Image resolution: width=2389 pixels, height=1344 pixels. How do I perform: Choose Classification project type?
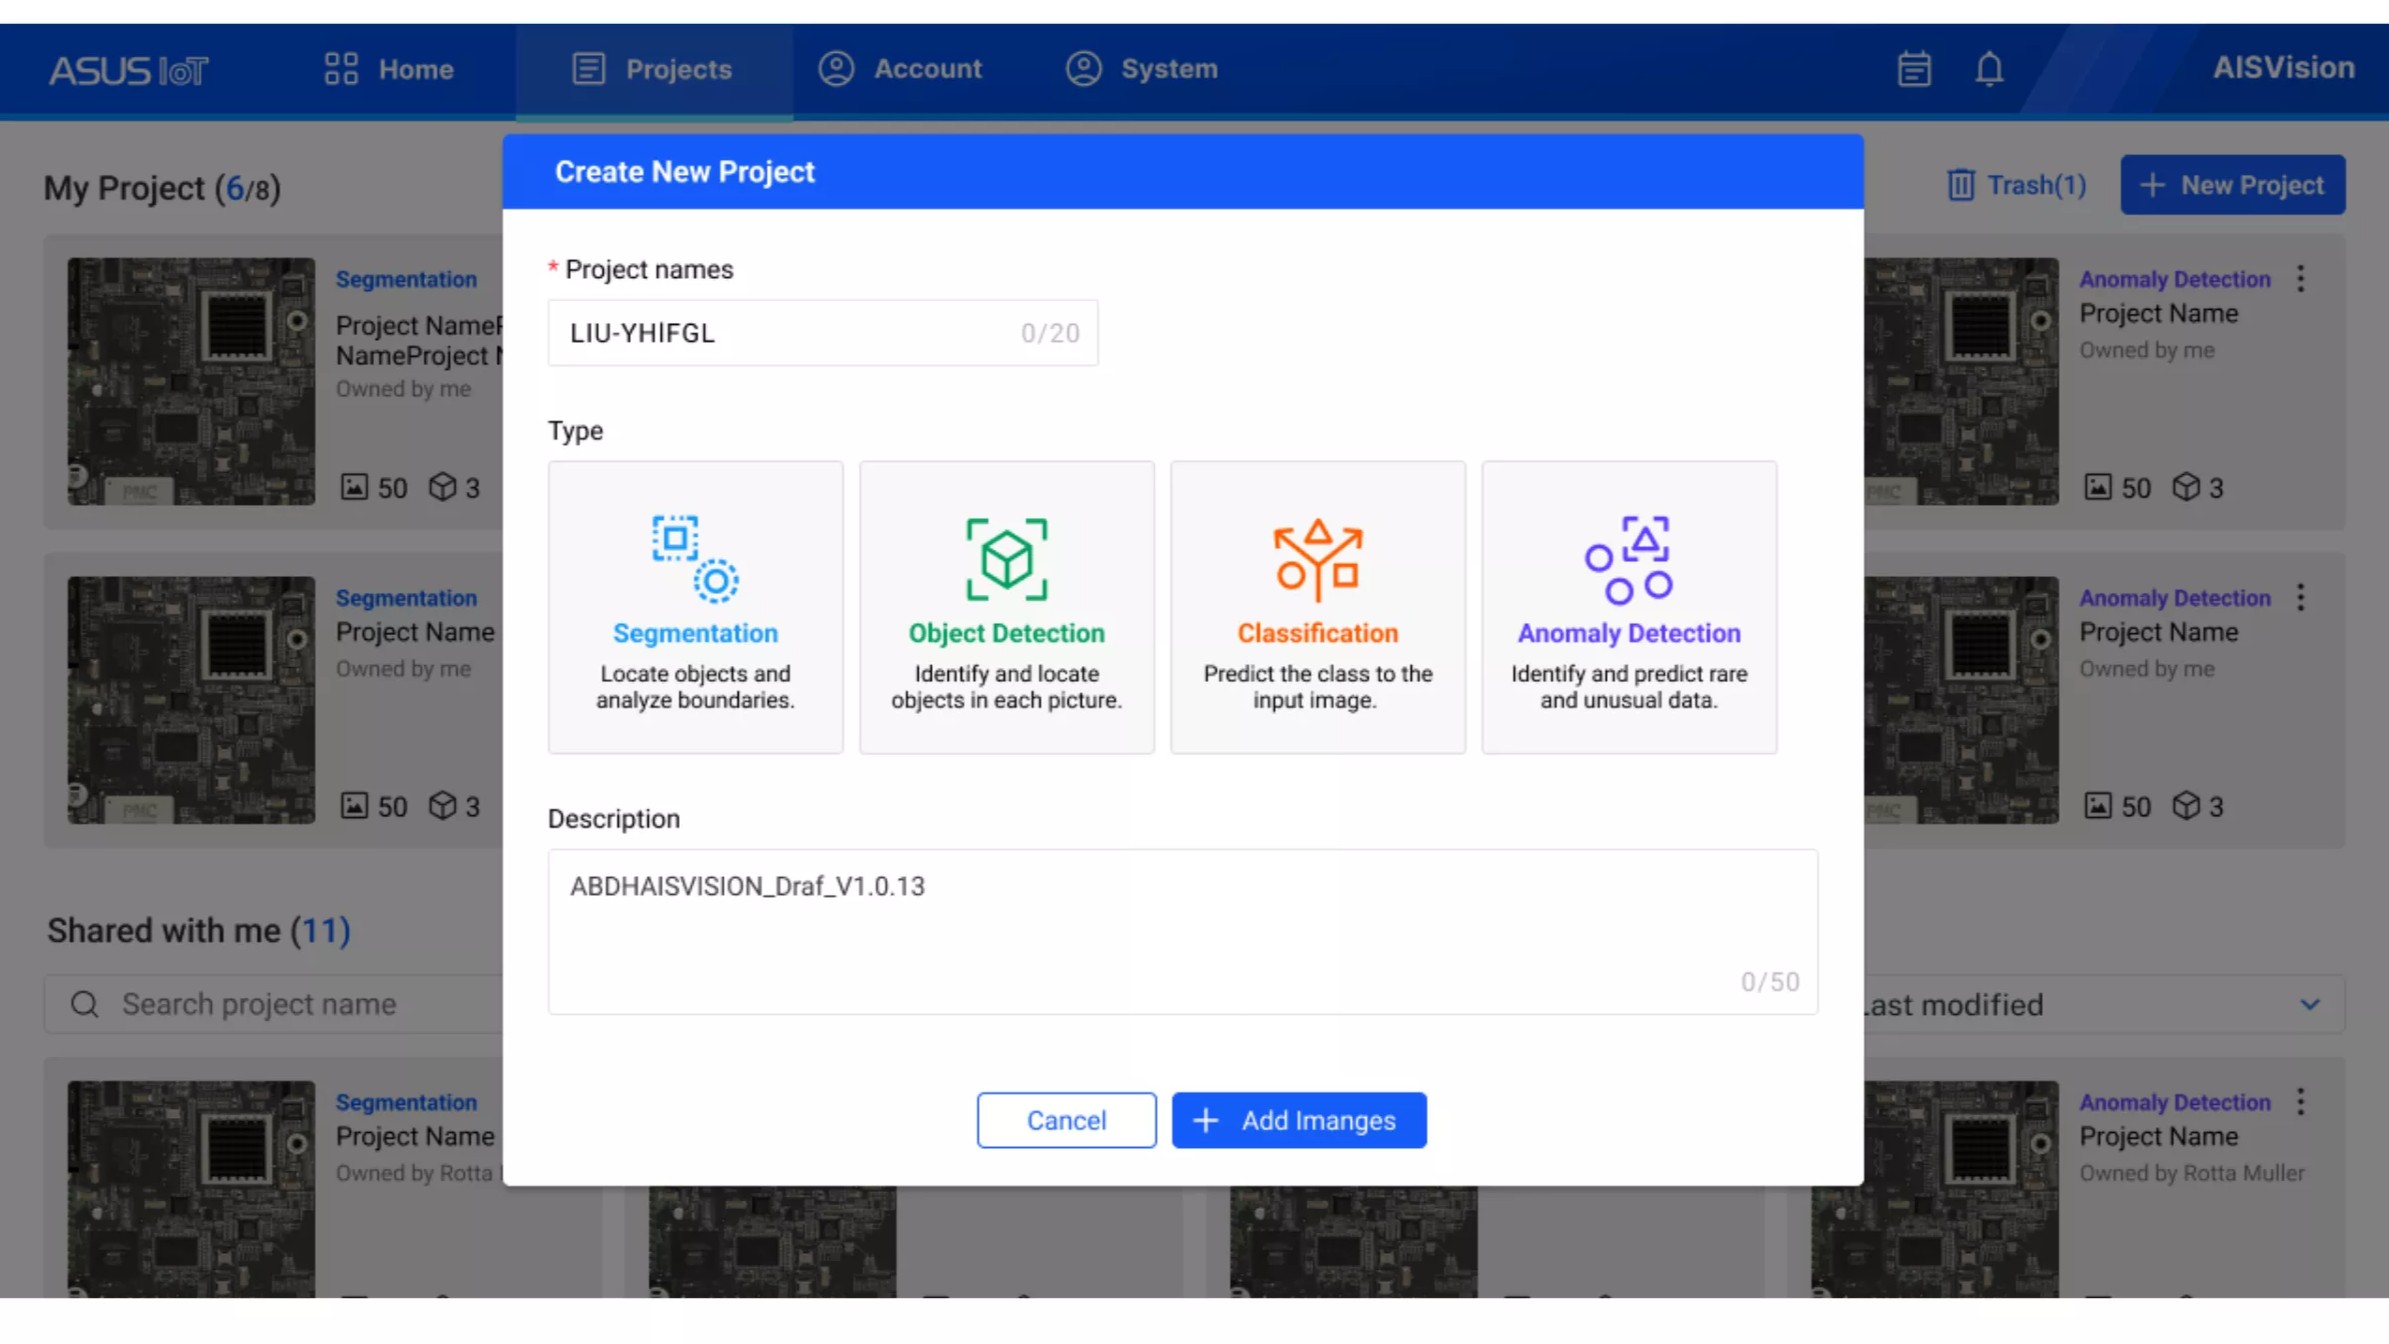click(1317, 607)
